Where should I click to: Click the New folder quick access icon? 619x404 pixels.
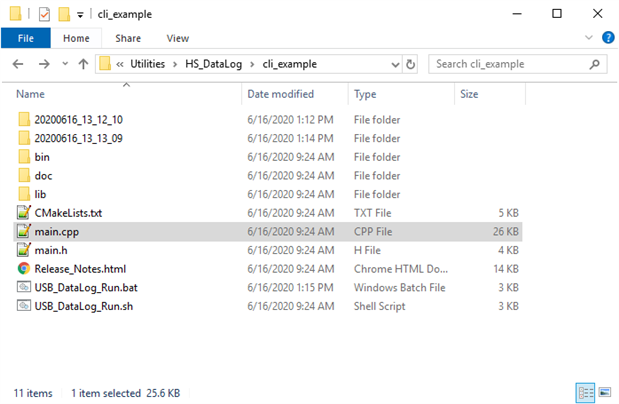click(x=64, y=14)
